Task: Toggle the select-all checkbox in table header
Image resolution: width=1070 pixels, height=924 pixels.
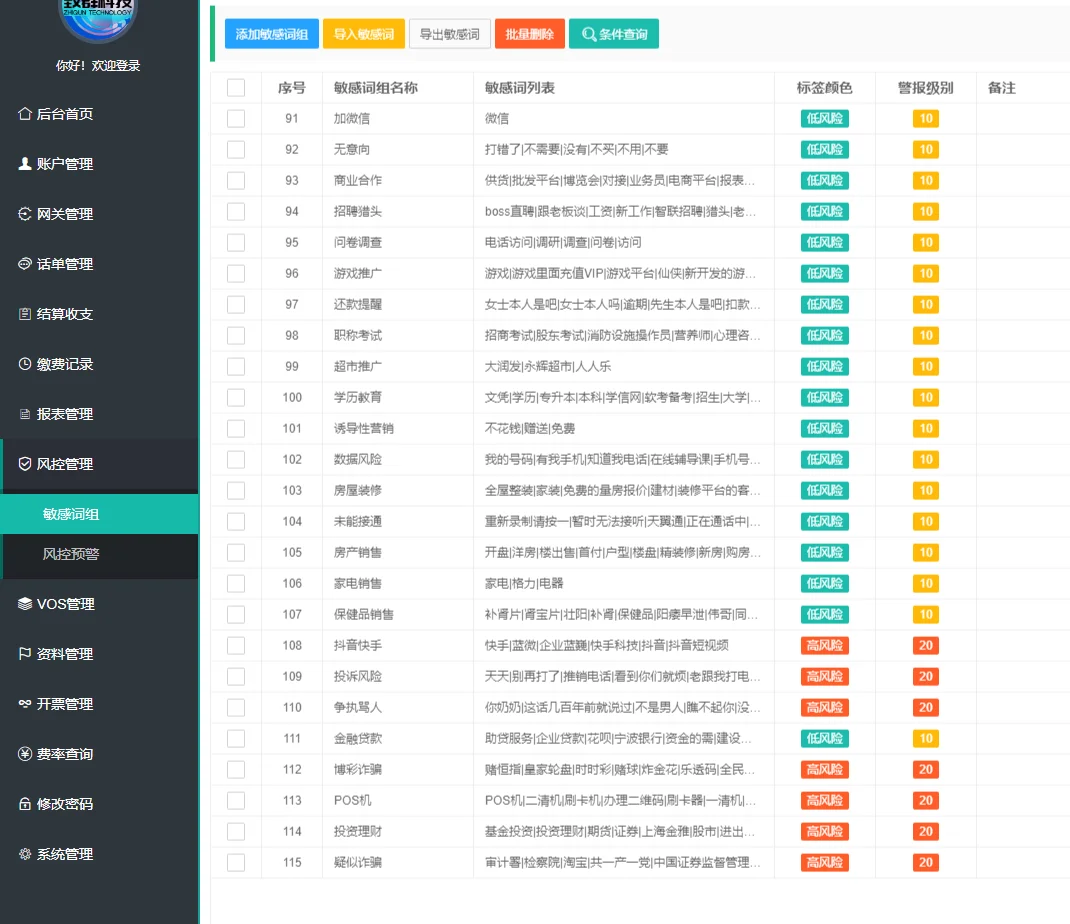Action: click(x=236, y=87)
